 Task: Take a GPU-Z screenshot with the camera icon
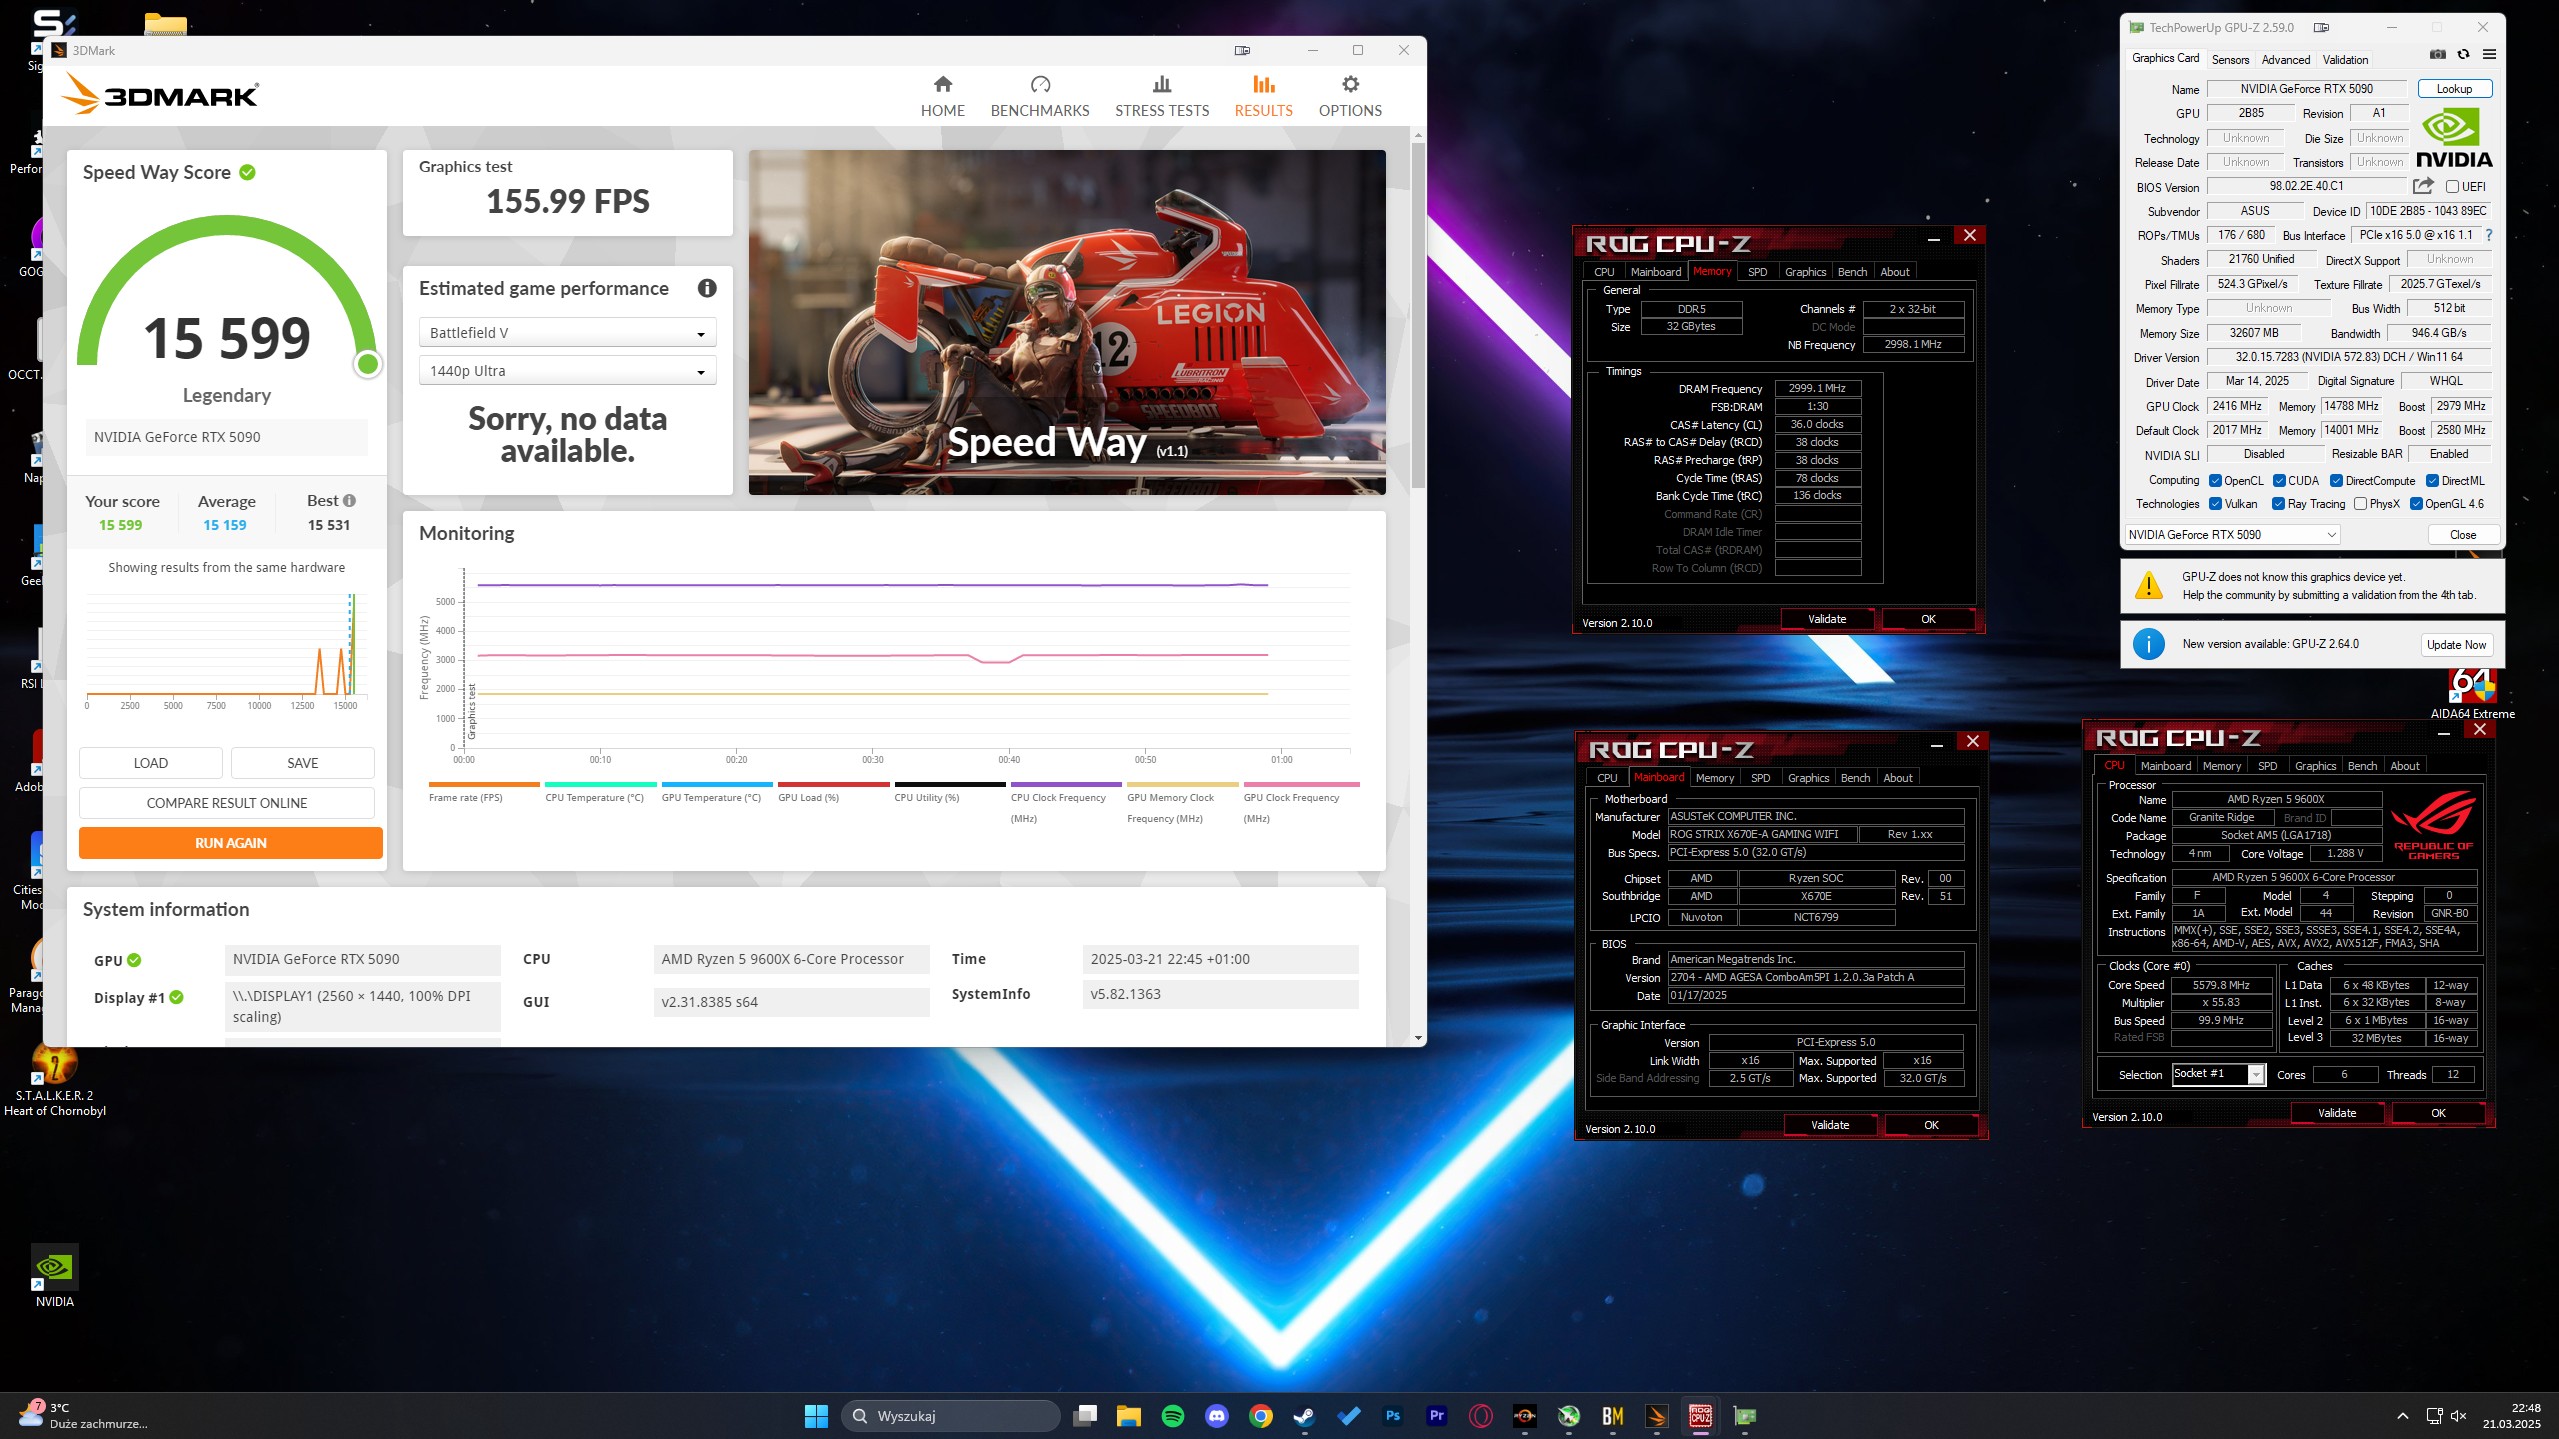click(2438, 54)
